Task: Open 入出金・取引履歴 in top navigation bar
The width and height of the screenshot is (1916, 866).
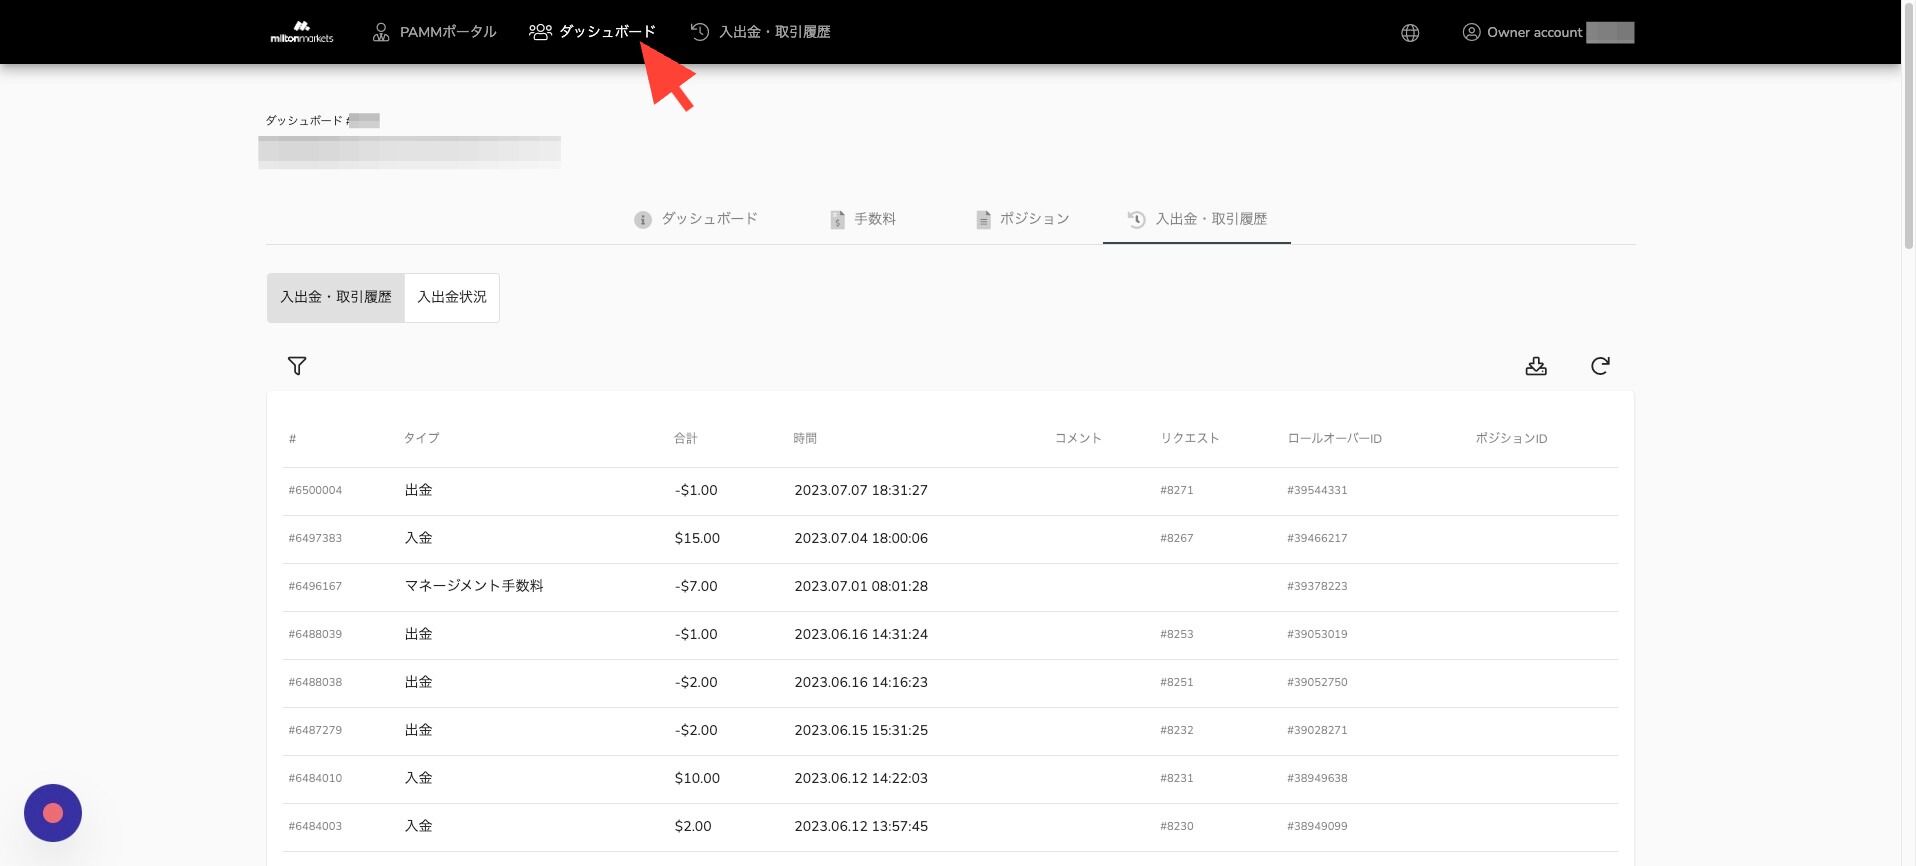Action: (761, 32)
